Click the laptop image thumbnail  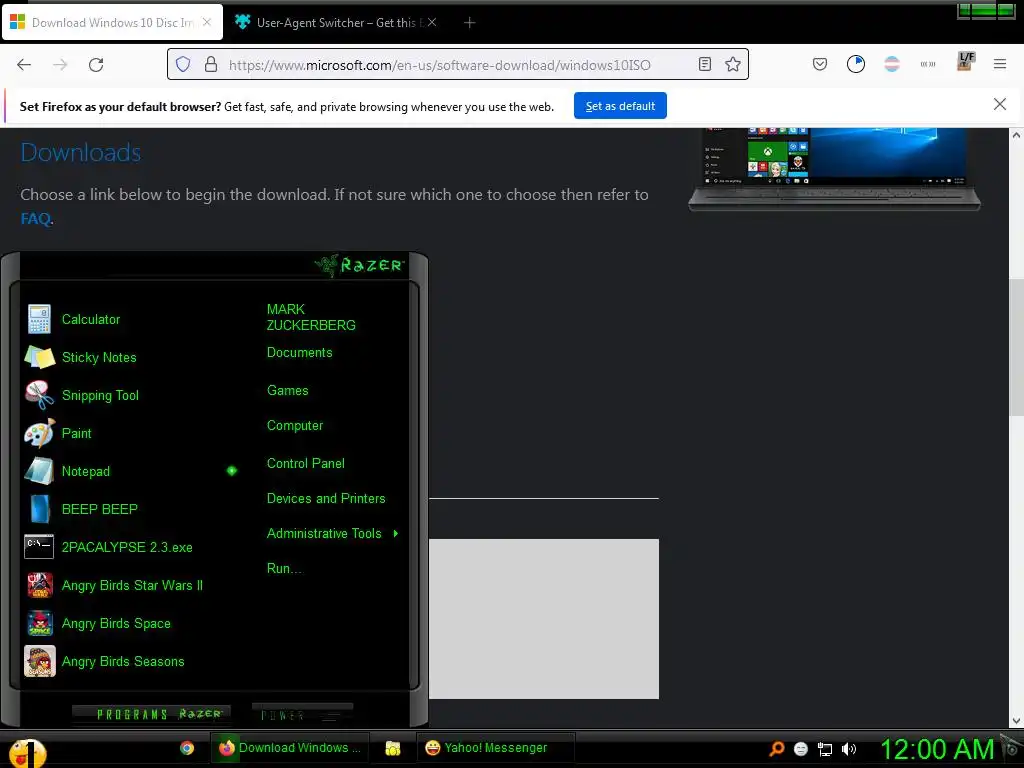pyautogui.click(x=834, y=169)
